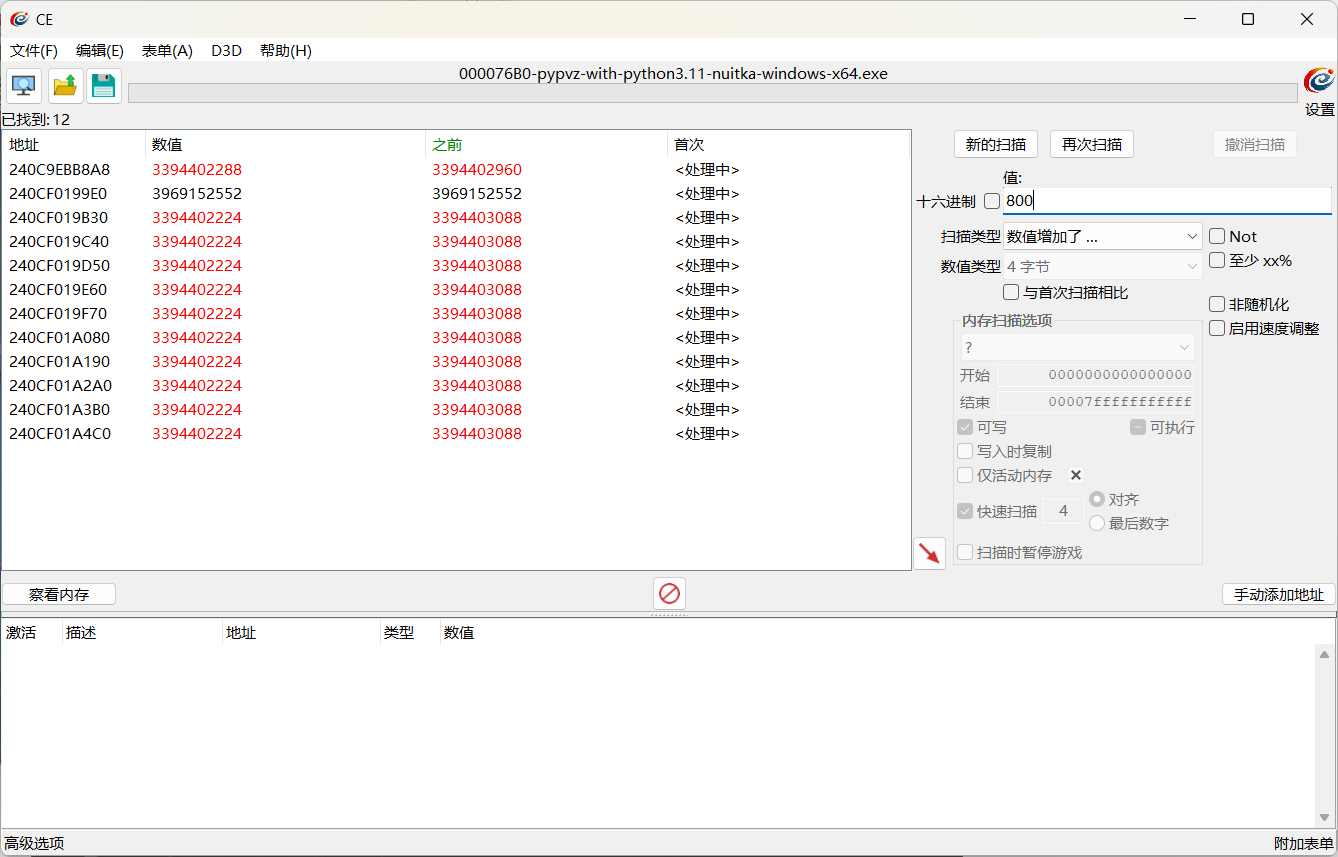The image size is (1338, 857).
Task: Check the 与首次扫描相比 option
Action: (1011, 292)
